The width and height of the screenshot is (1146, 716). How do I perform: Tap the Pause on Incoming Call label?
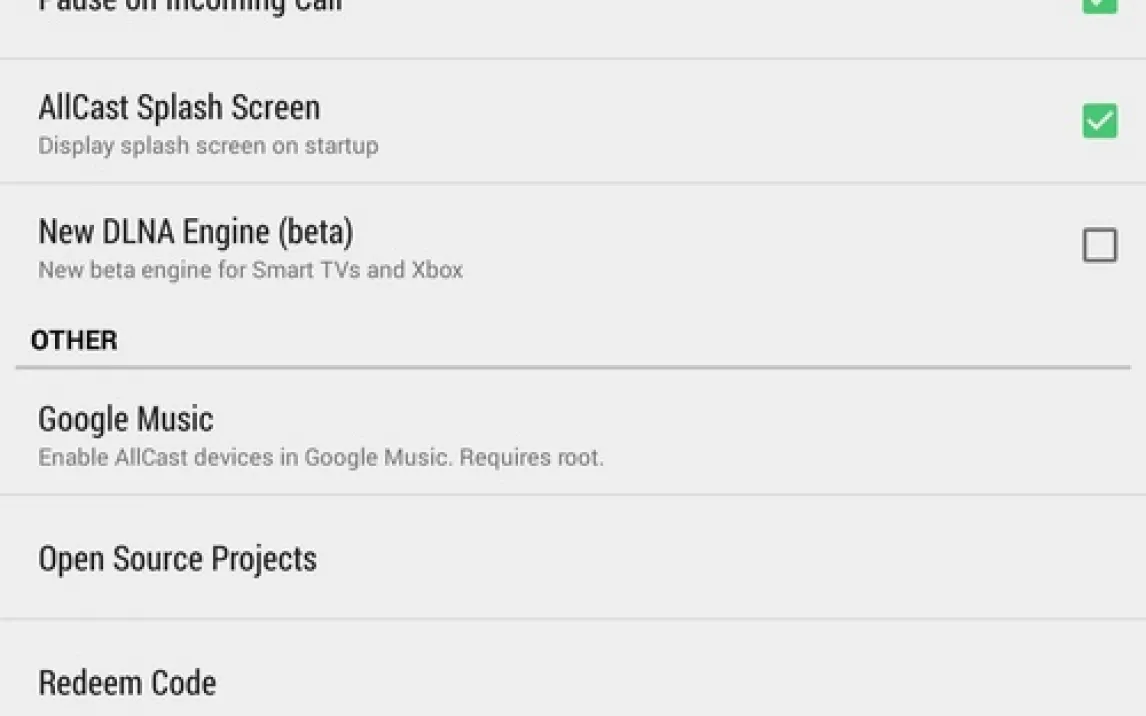190,5
